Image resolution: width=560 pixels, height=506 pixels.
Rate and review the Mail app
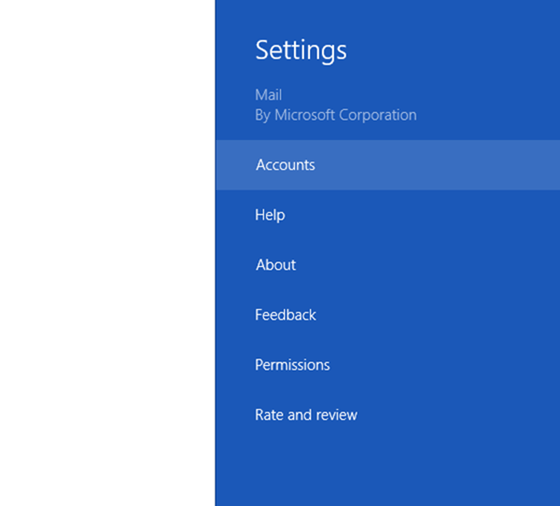coord(388,415)
